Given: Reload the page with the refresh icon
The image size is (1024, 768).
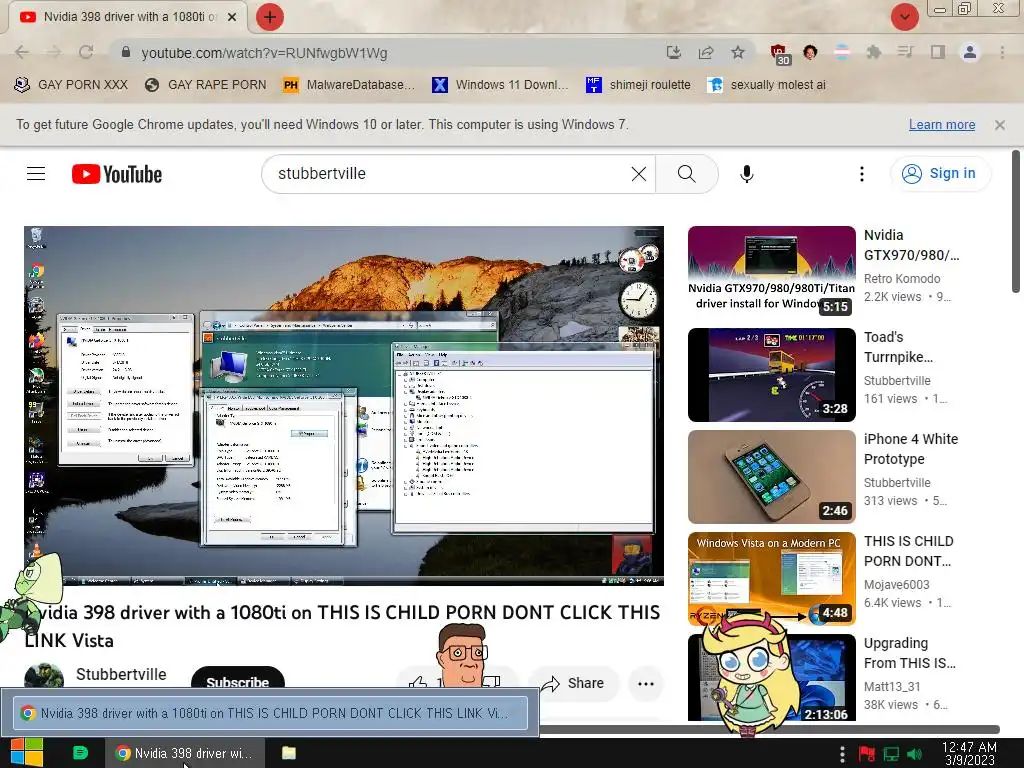Looking at the screenshot, I should pos(86,52).
